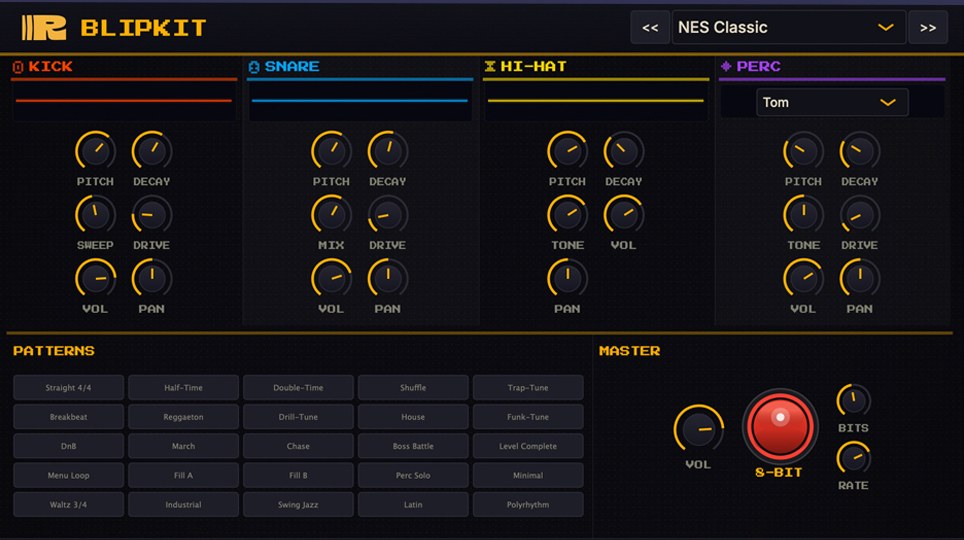Click the Kick VOL knob
964x540 pixels.
point(95,279)
